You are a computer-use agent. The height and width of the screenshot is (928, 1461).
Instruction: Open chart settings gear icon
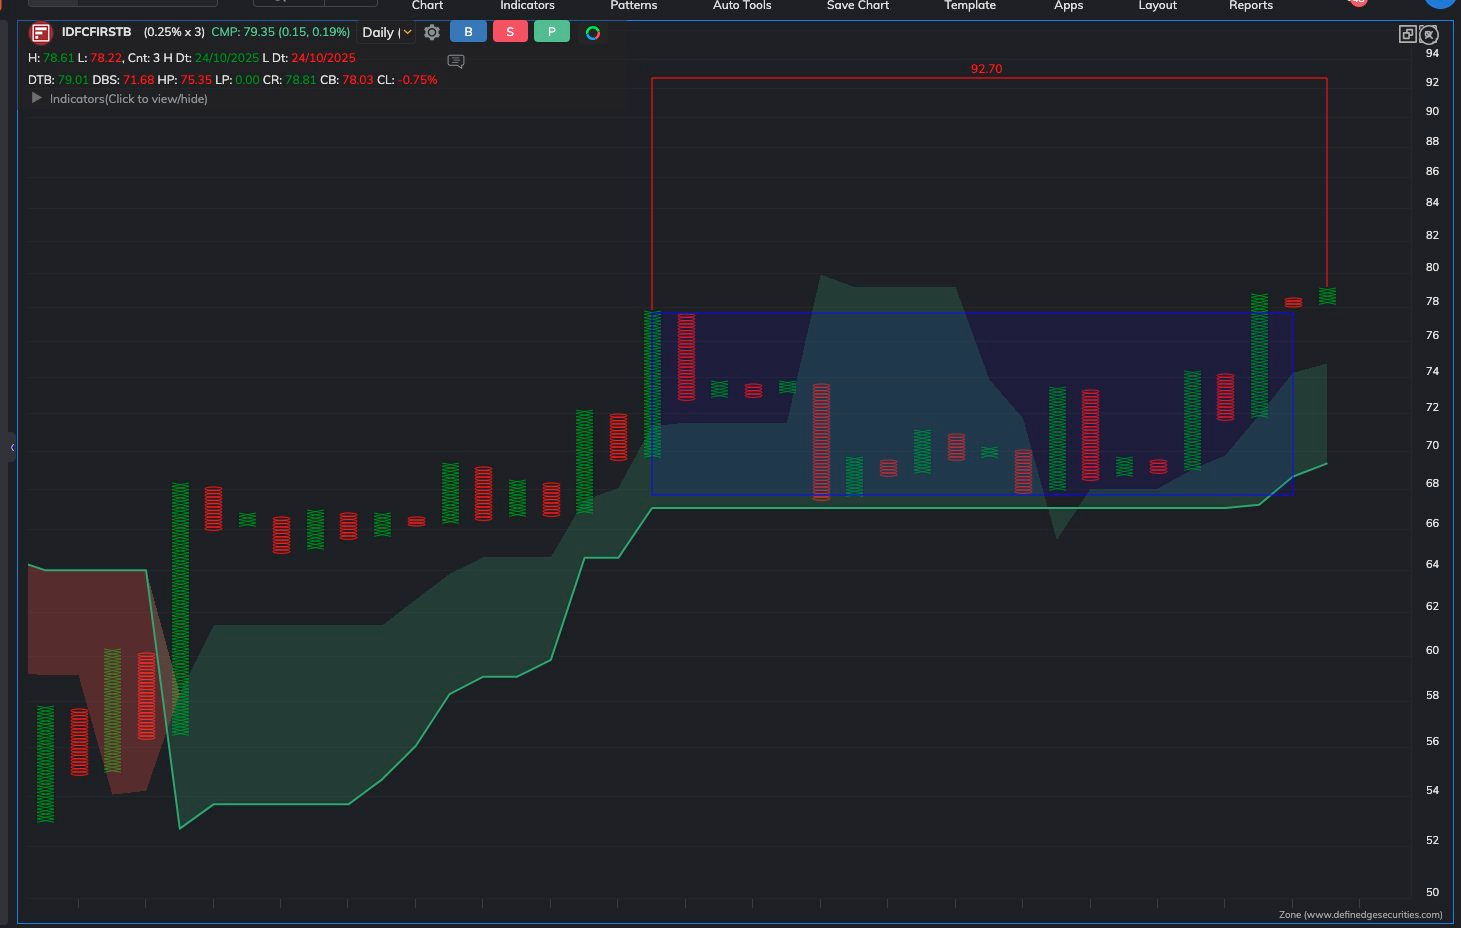coord(432,33)
